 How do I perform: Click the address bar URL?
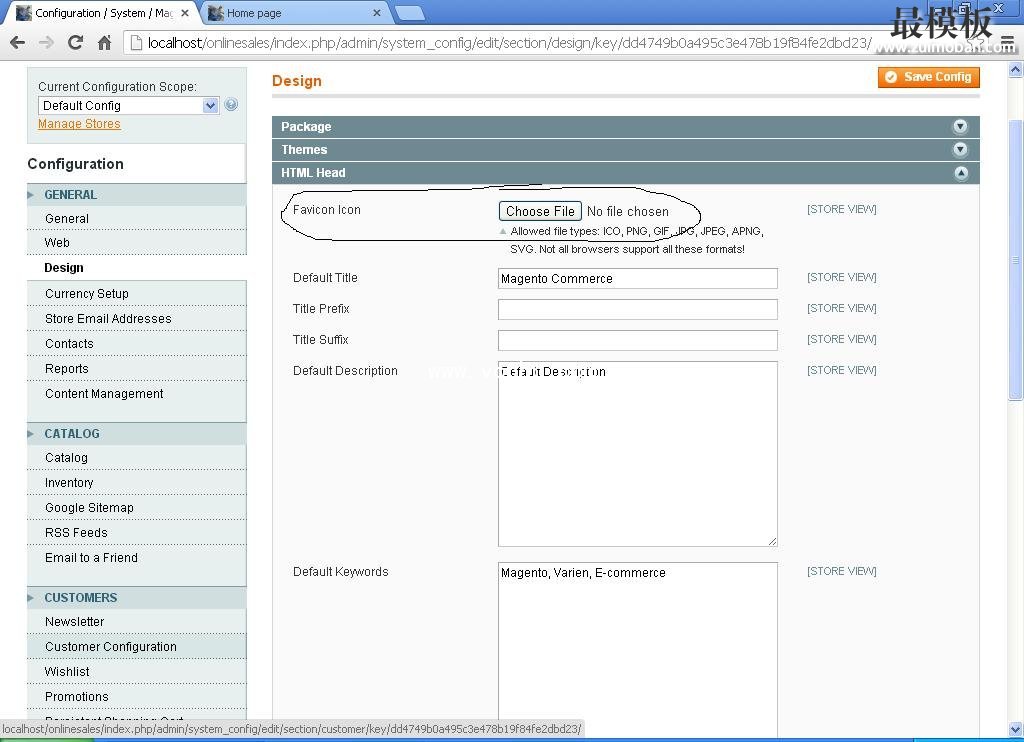509,43
